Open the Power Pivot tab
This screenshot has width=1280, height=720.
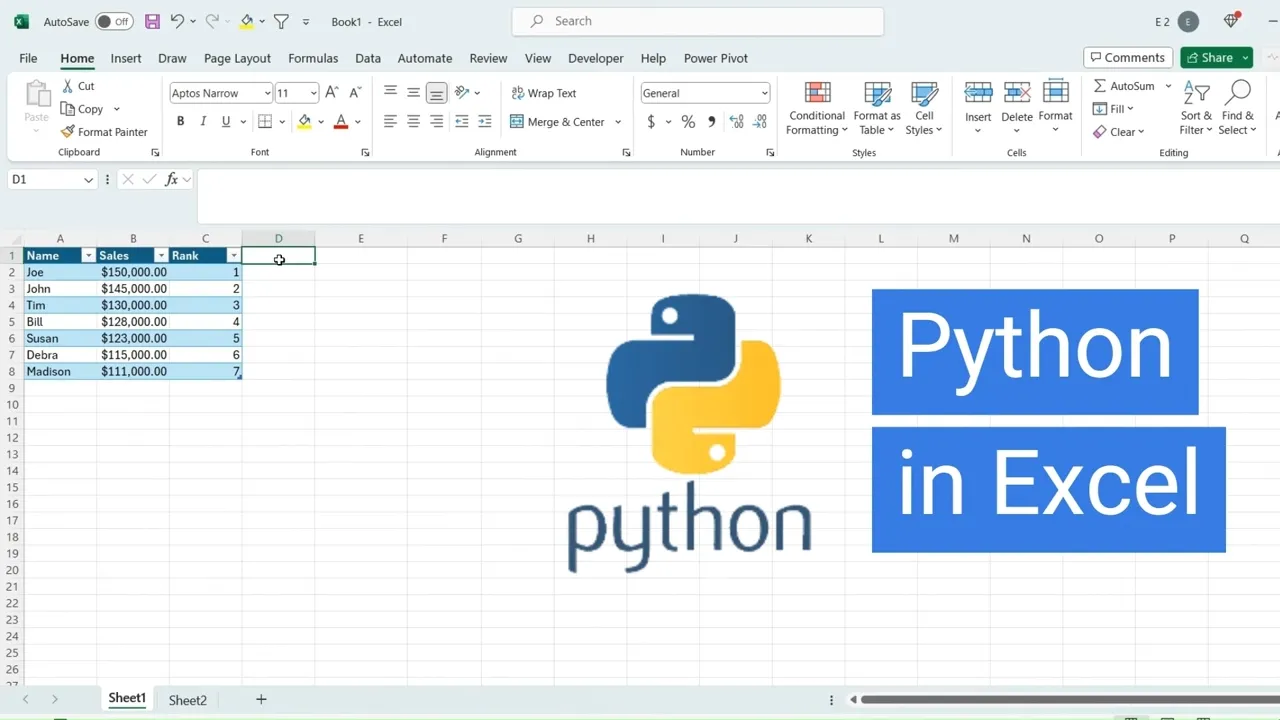(x=716, y=58)
